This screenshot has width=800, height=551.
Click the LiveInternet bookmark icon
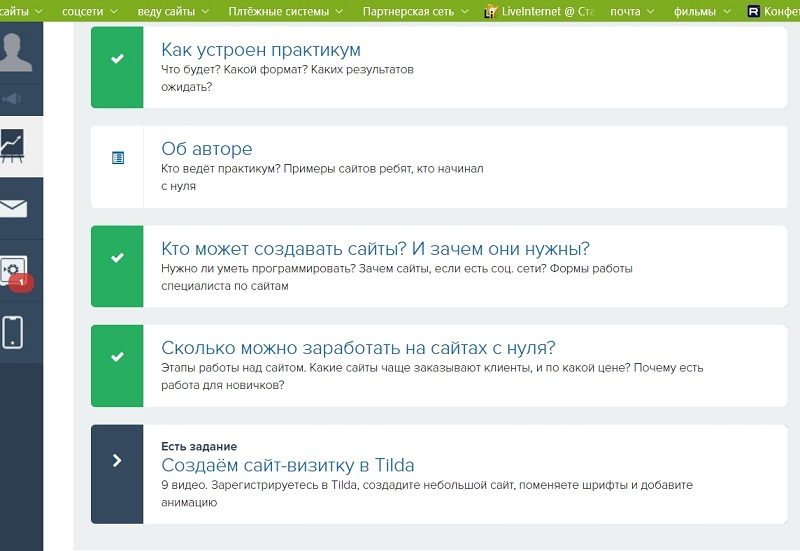click(x=490, y=11)
